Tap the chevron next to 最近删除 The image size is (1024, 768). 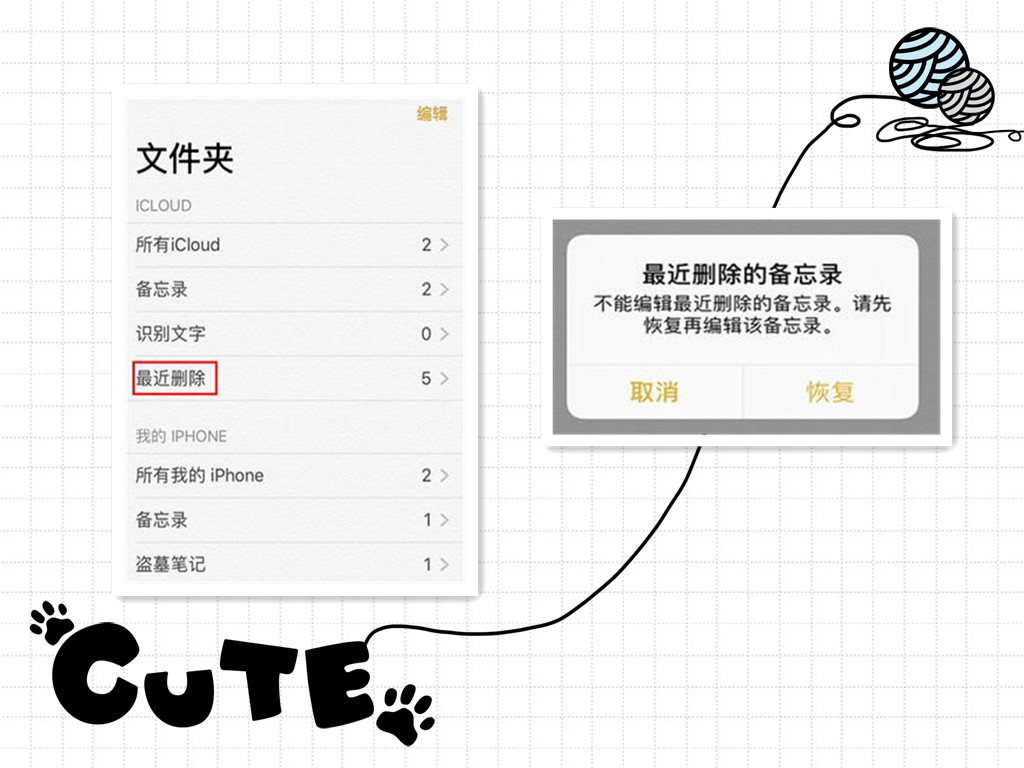point(443,378)
